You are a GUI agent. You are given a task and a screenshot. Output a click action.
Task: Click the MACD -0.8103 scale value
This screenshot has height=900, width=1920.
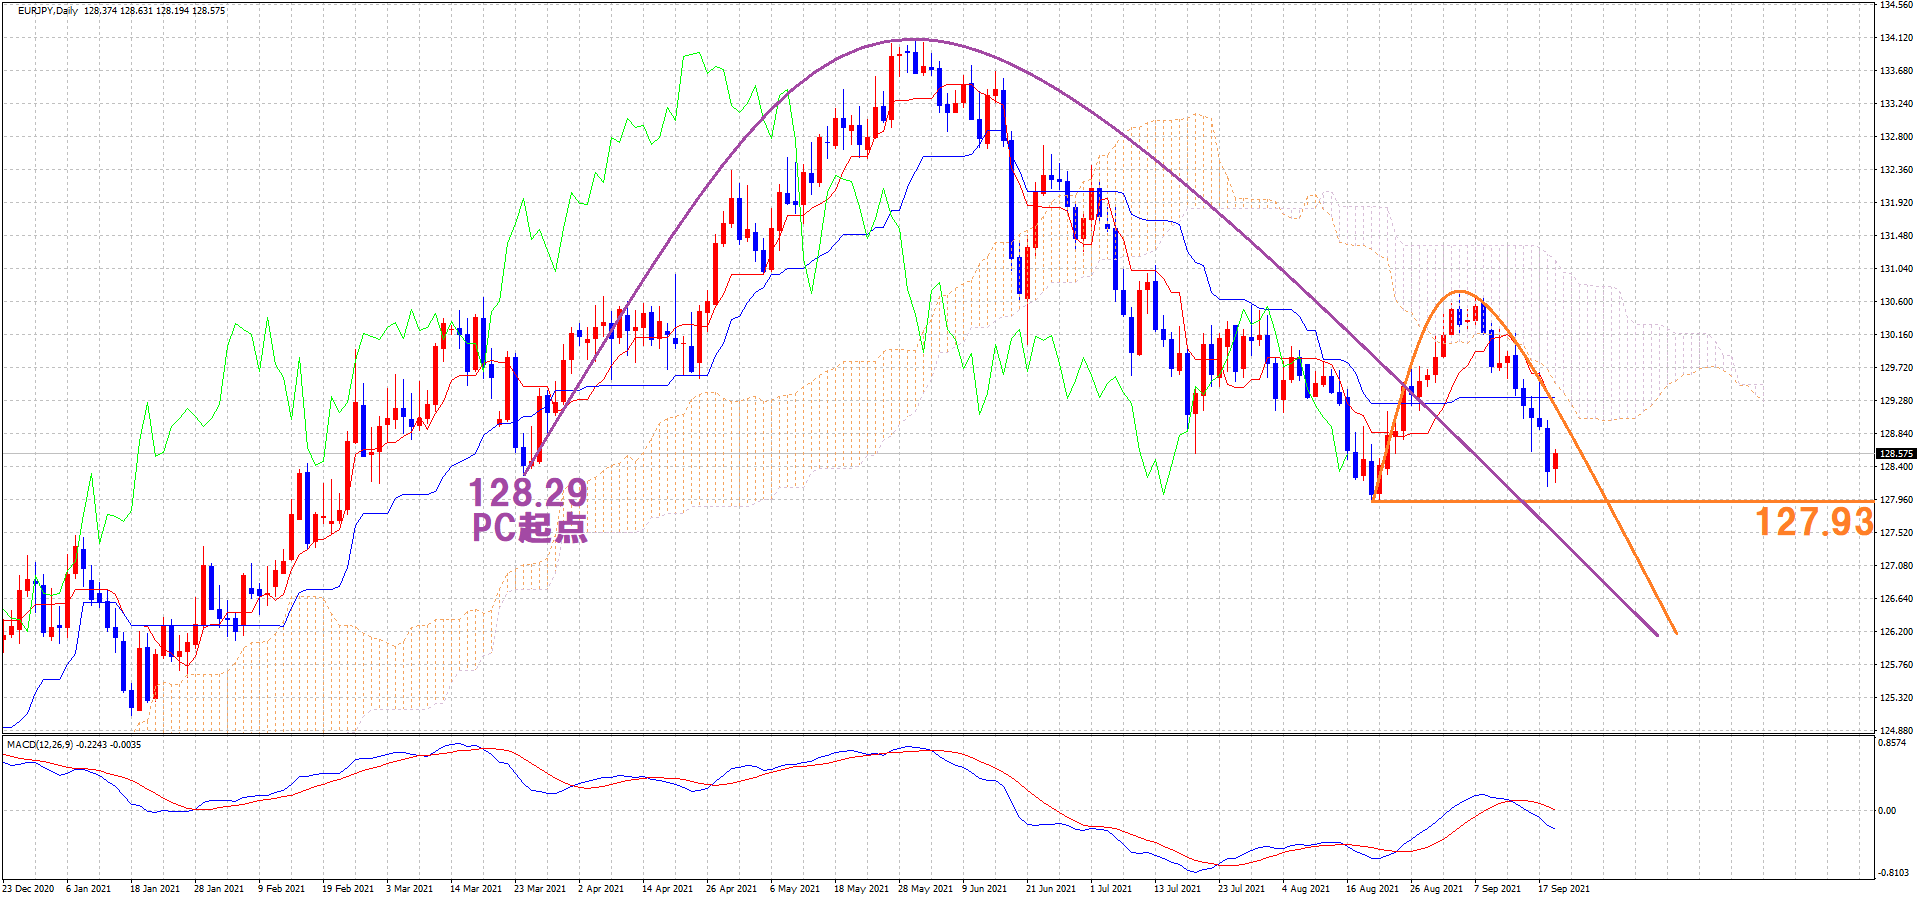pyautogui.click(x=1892, y=873)
